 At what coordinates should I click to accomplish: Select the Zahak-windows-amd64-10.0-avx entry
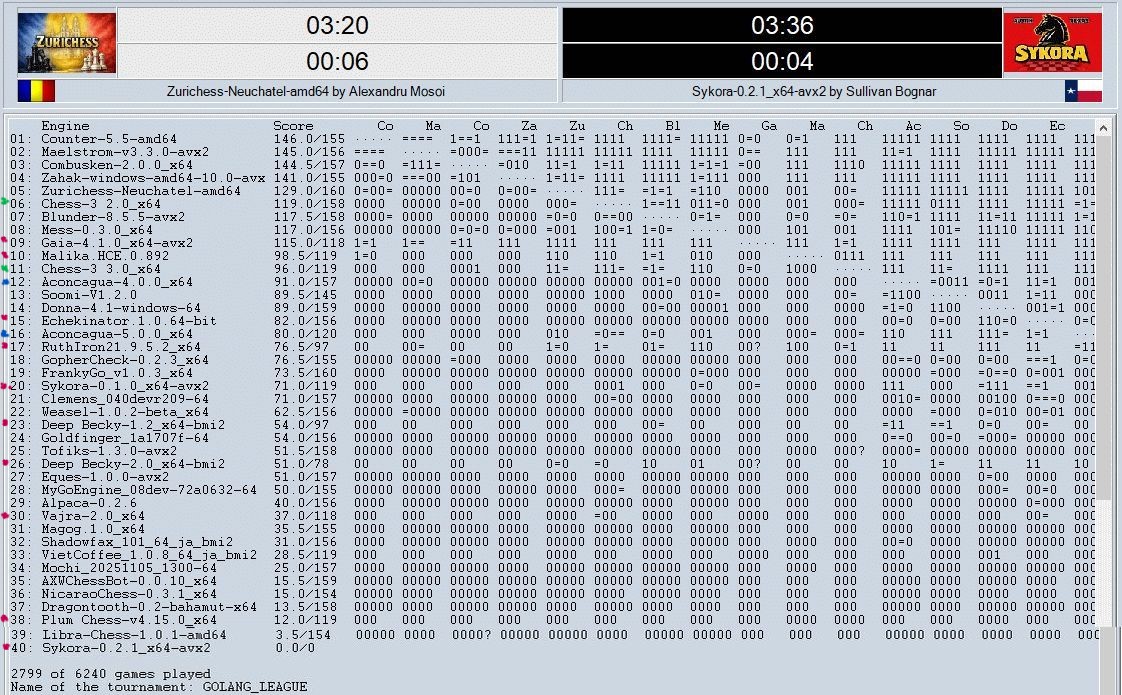552,178
